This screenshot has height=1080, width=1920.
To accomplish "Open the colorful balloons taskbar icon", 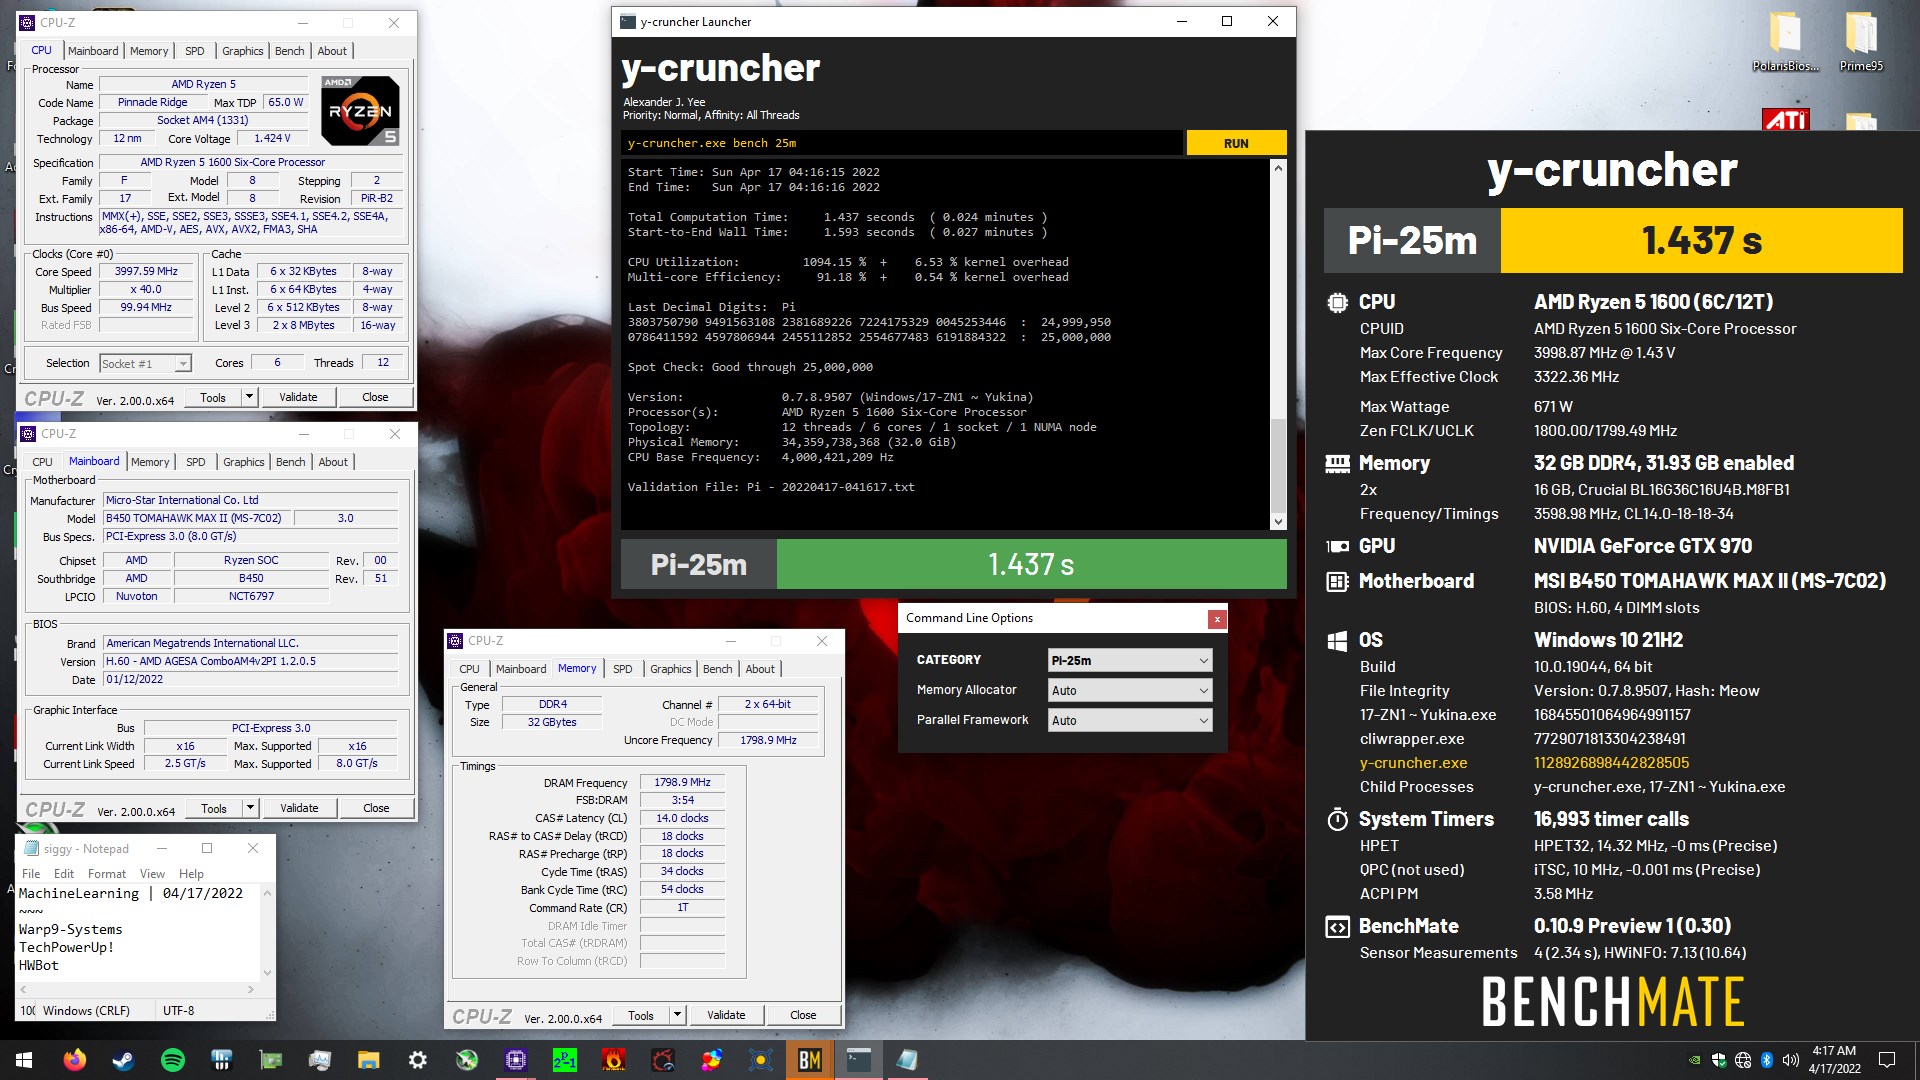I will [x=712, y=1060].
